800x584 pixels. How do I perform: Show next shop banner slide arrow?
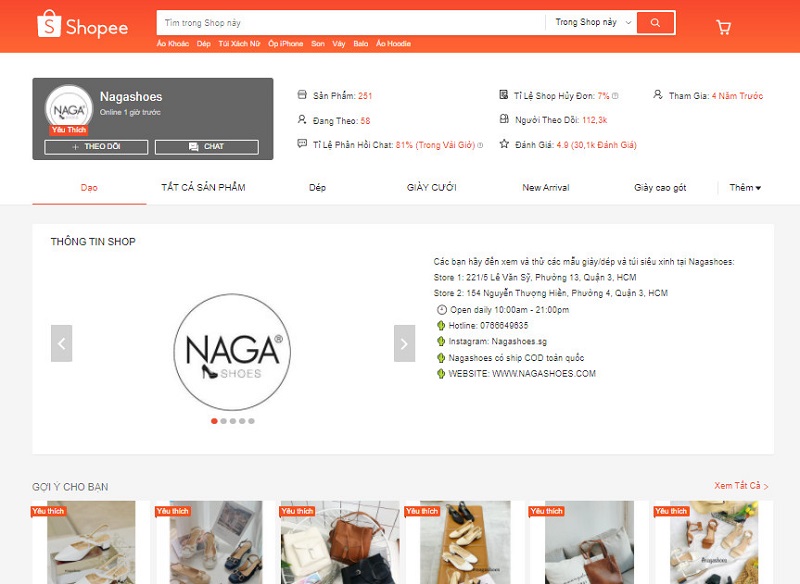pyautogui.click(x=404, y=343)
